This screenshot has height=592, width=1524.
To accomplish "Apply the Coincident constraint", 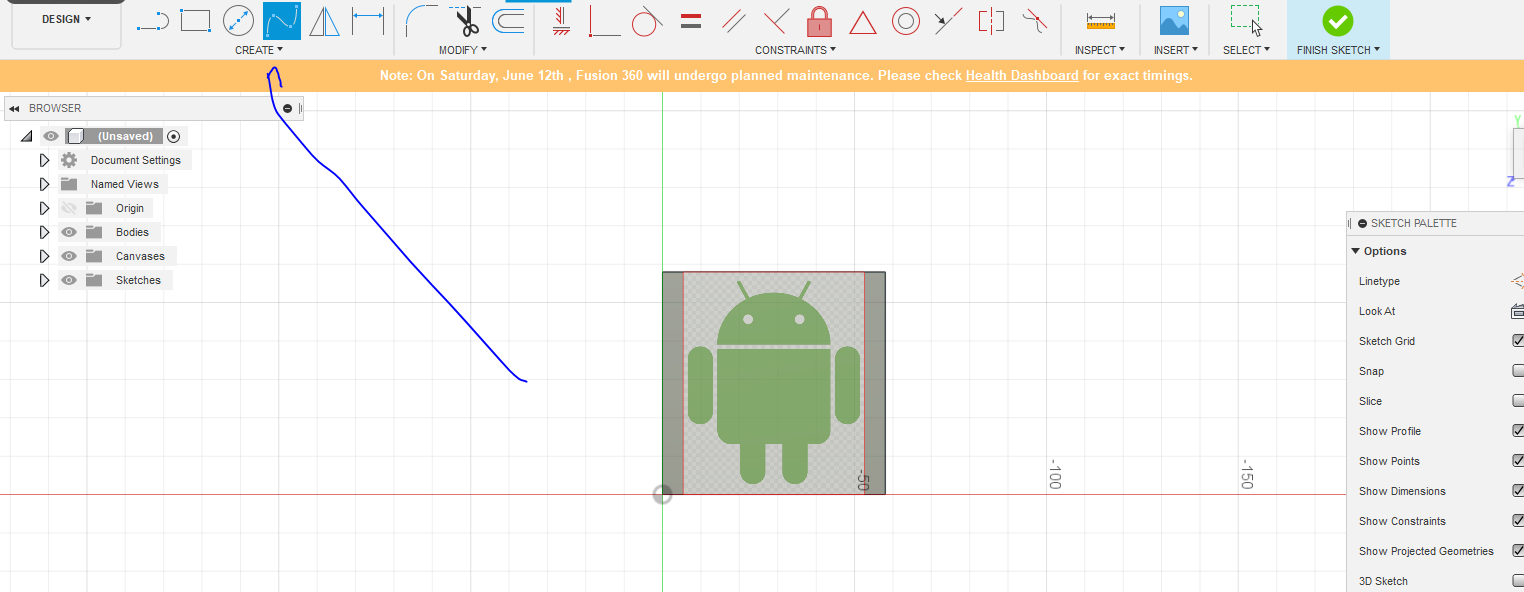I will pyautogui.click(x=604, y=20).
